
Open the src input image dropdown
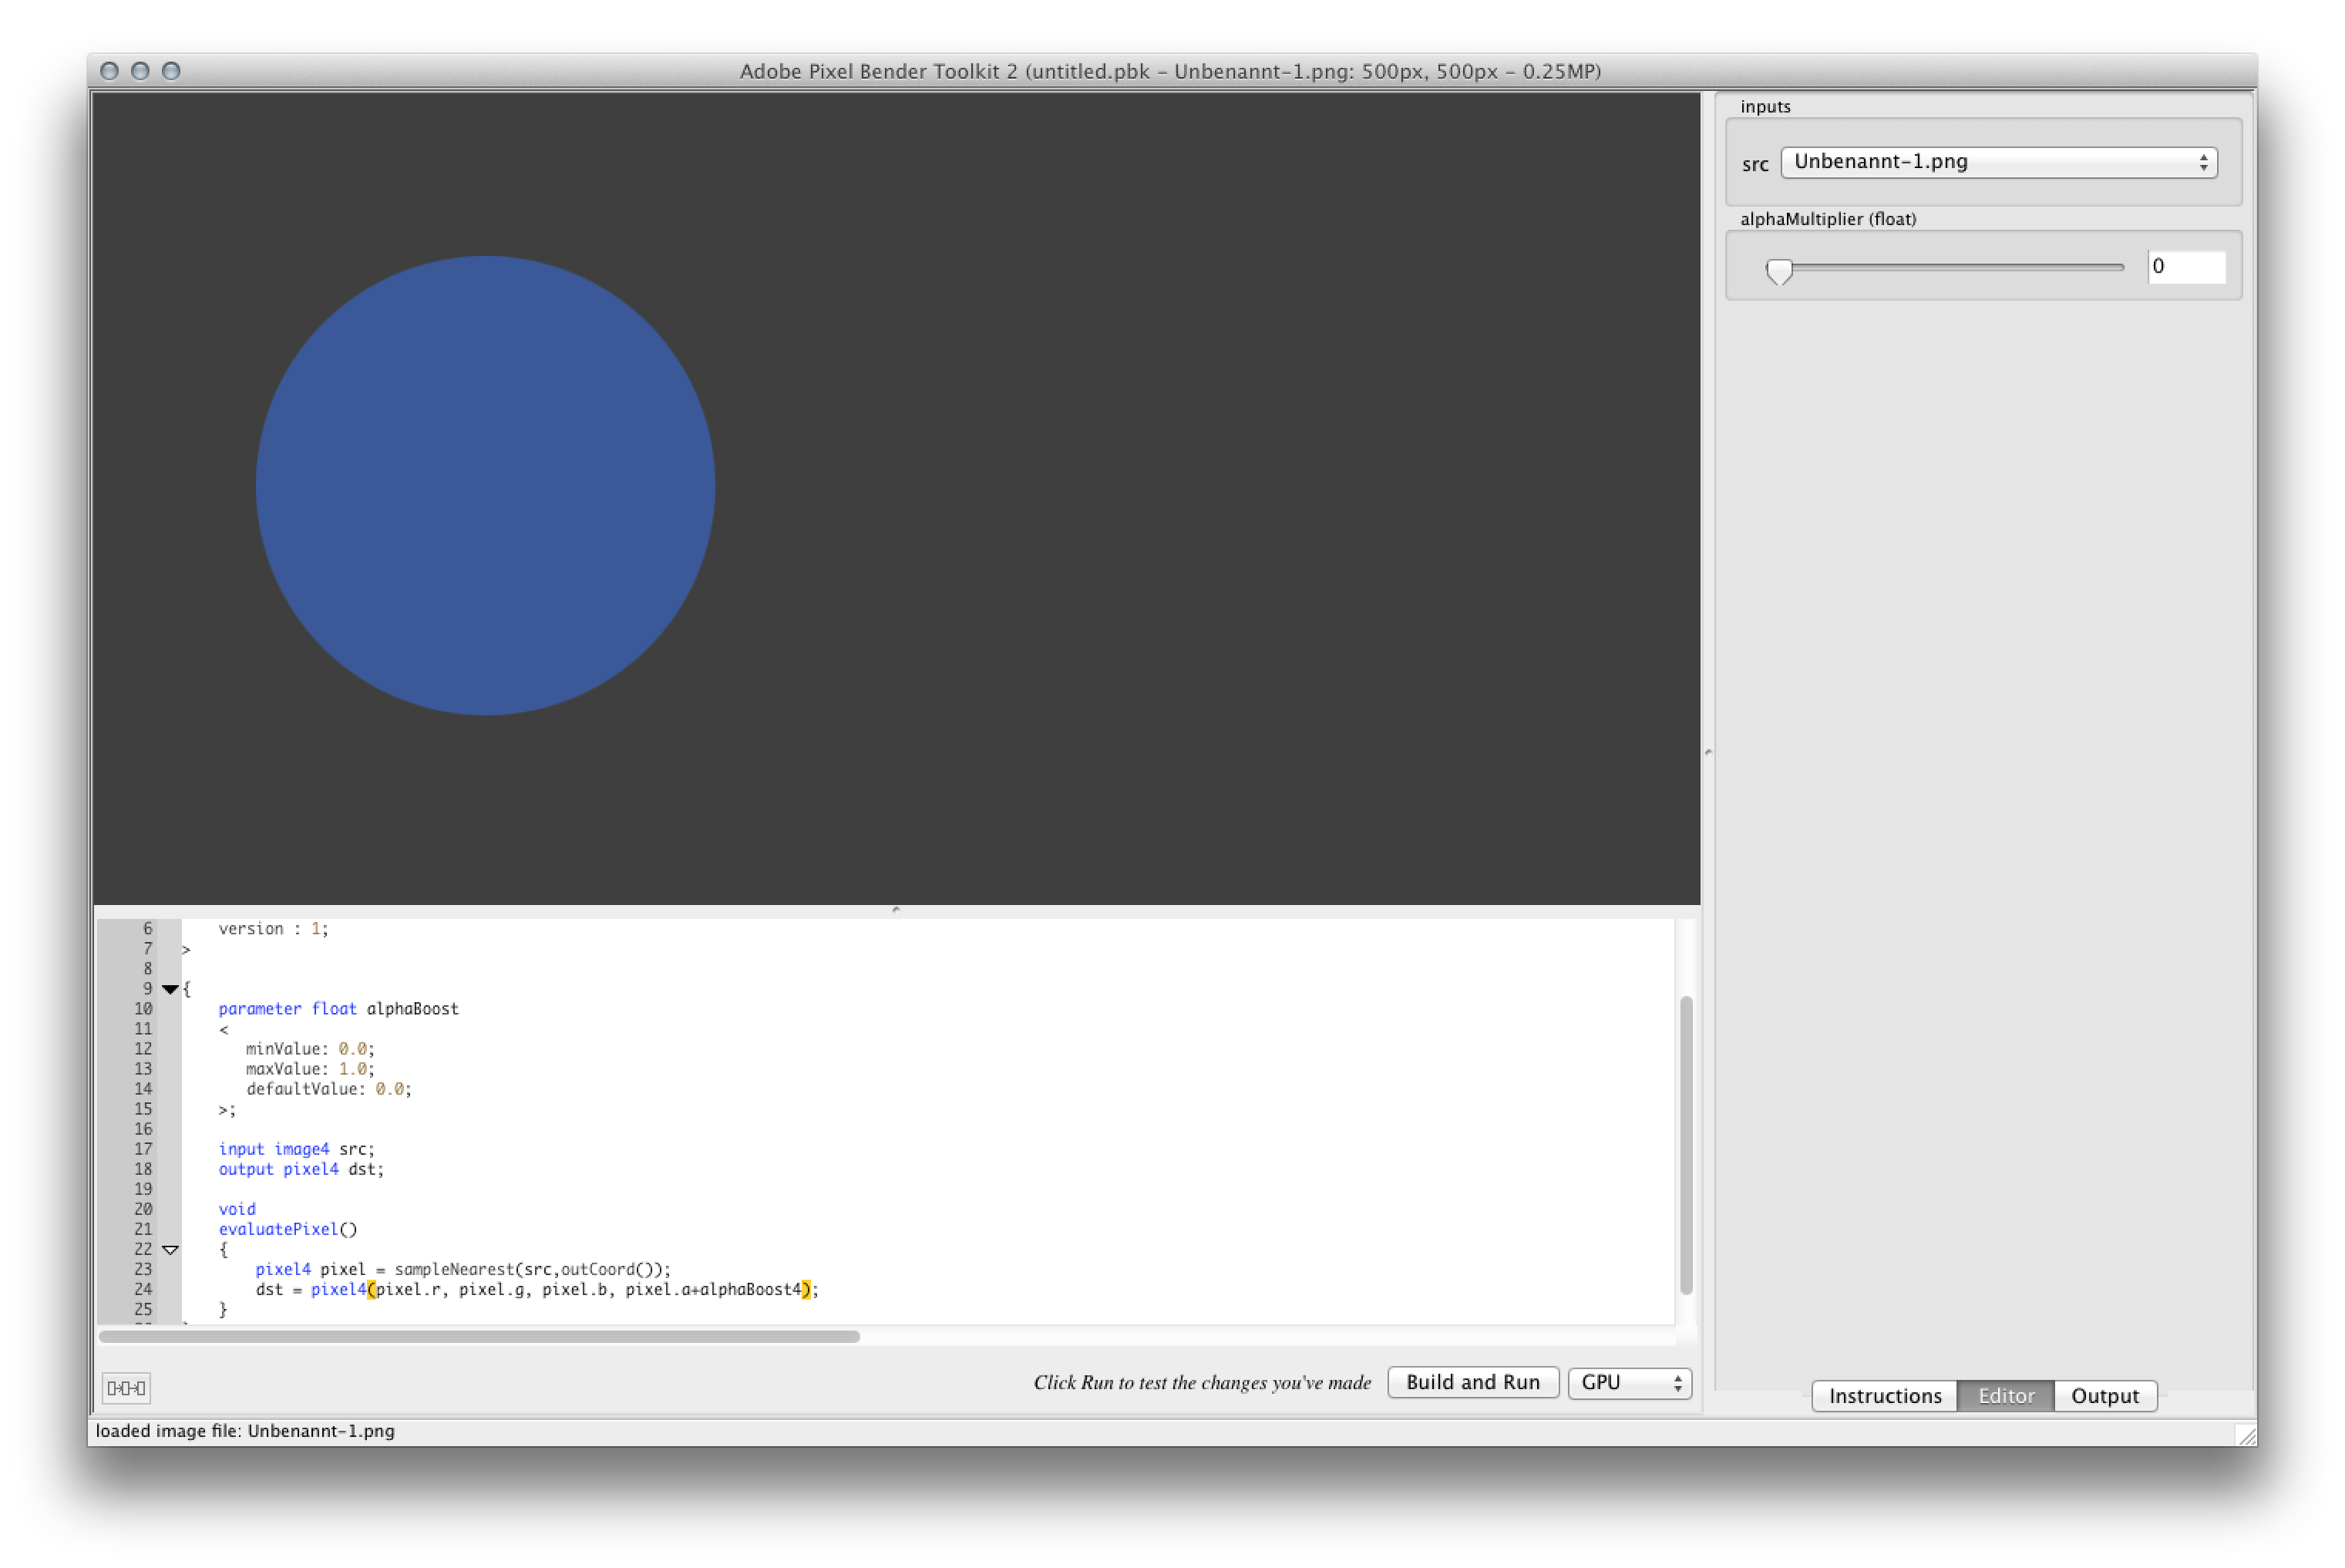(x=1998, y=162)
